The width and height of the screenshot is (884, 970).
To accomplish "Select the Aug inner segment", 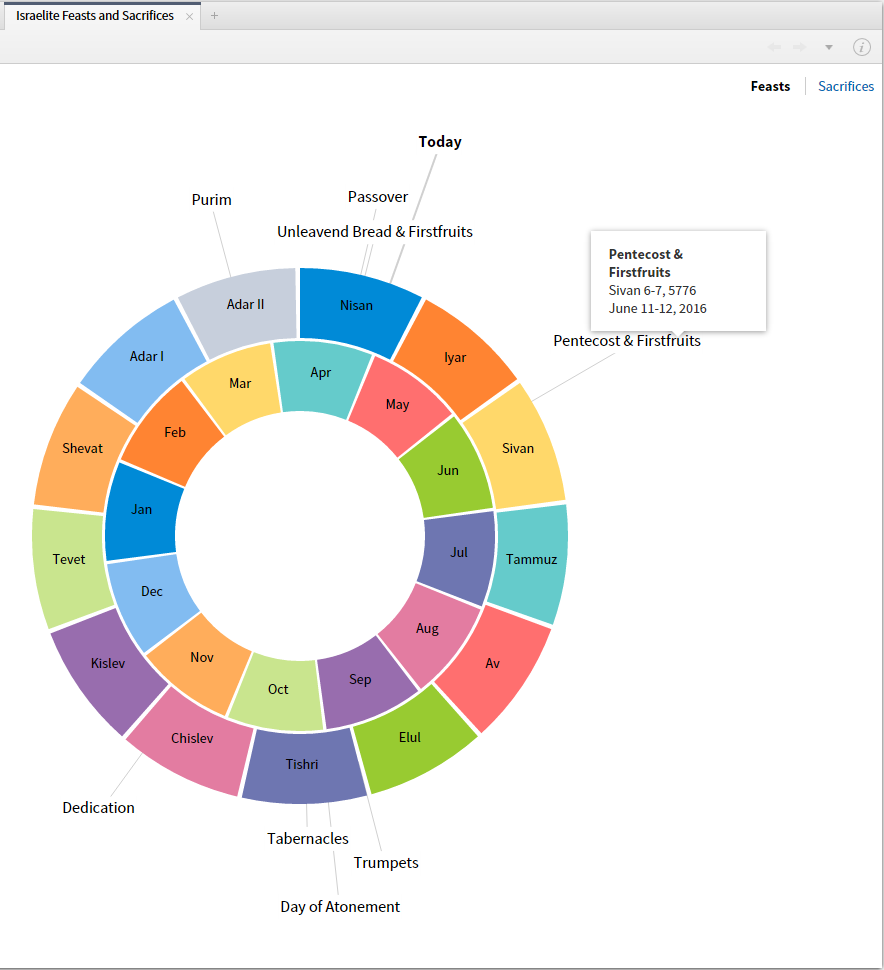I will pyautogui.click(x=427, y=629).
